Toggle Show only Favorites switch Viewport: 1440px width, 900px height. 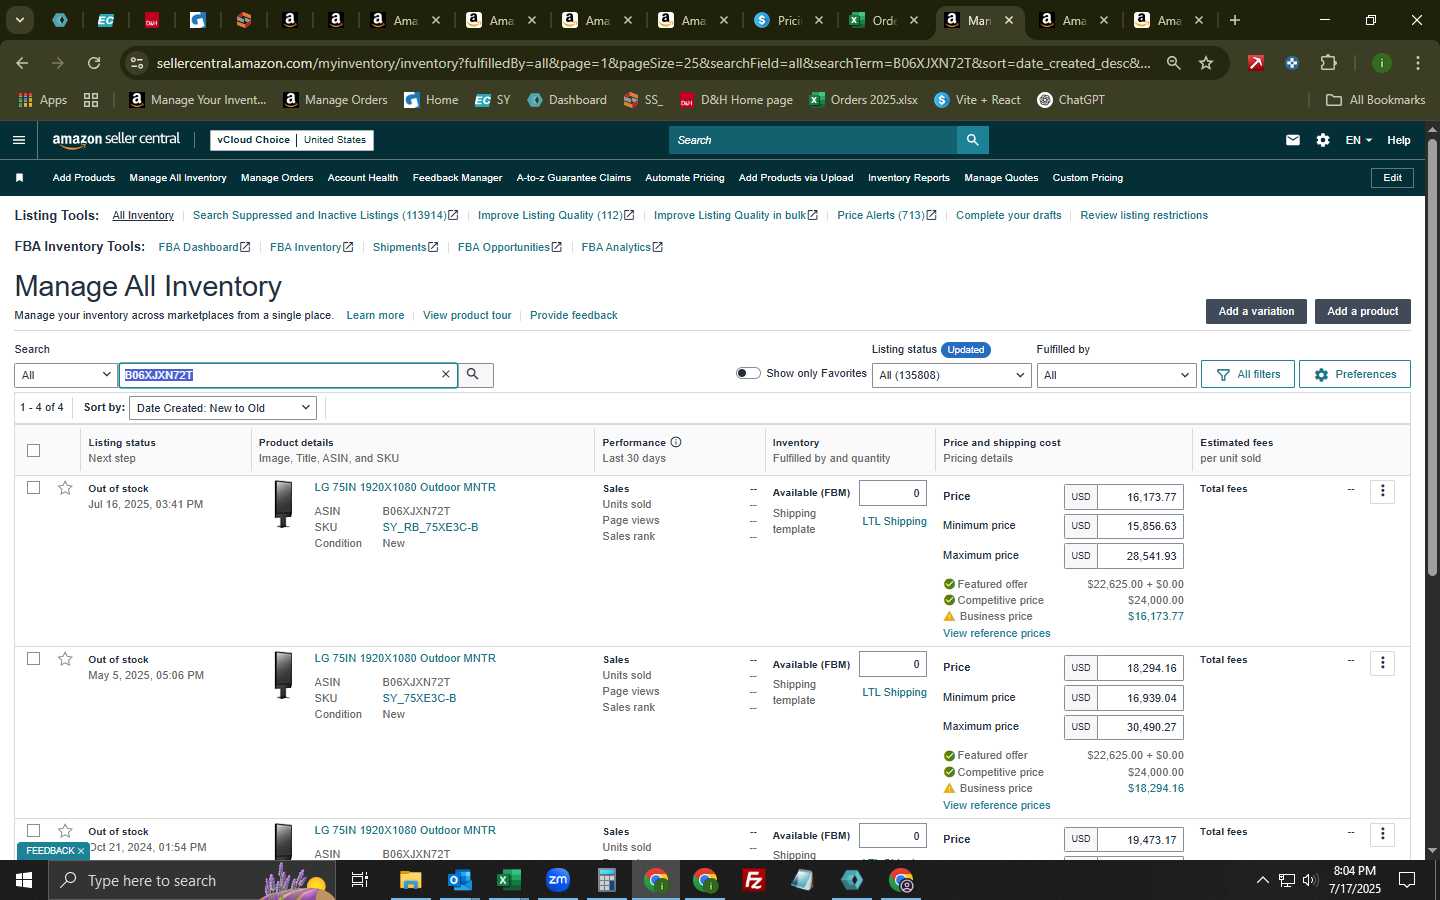click(x=748, y=373)
